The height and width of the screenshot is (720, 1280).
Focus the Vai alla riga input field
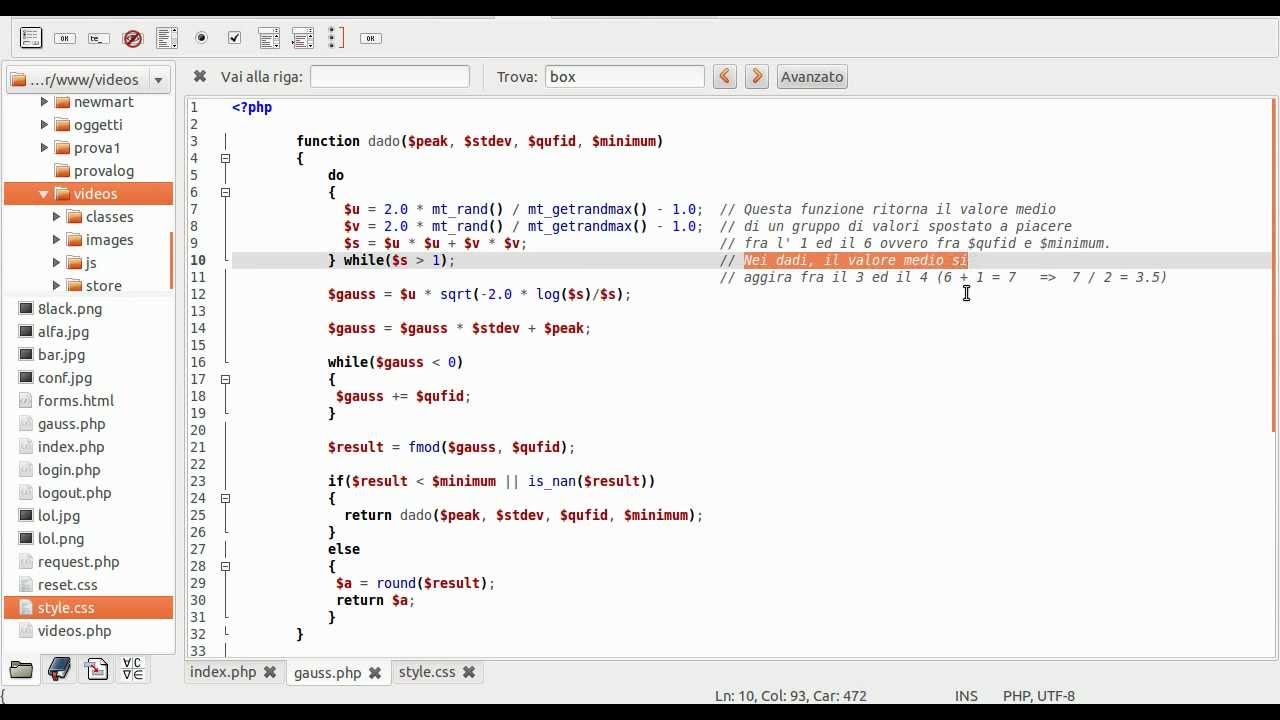(390, 76)
